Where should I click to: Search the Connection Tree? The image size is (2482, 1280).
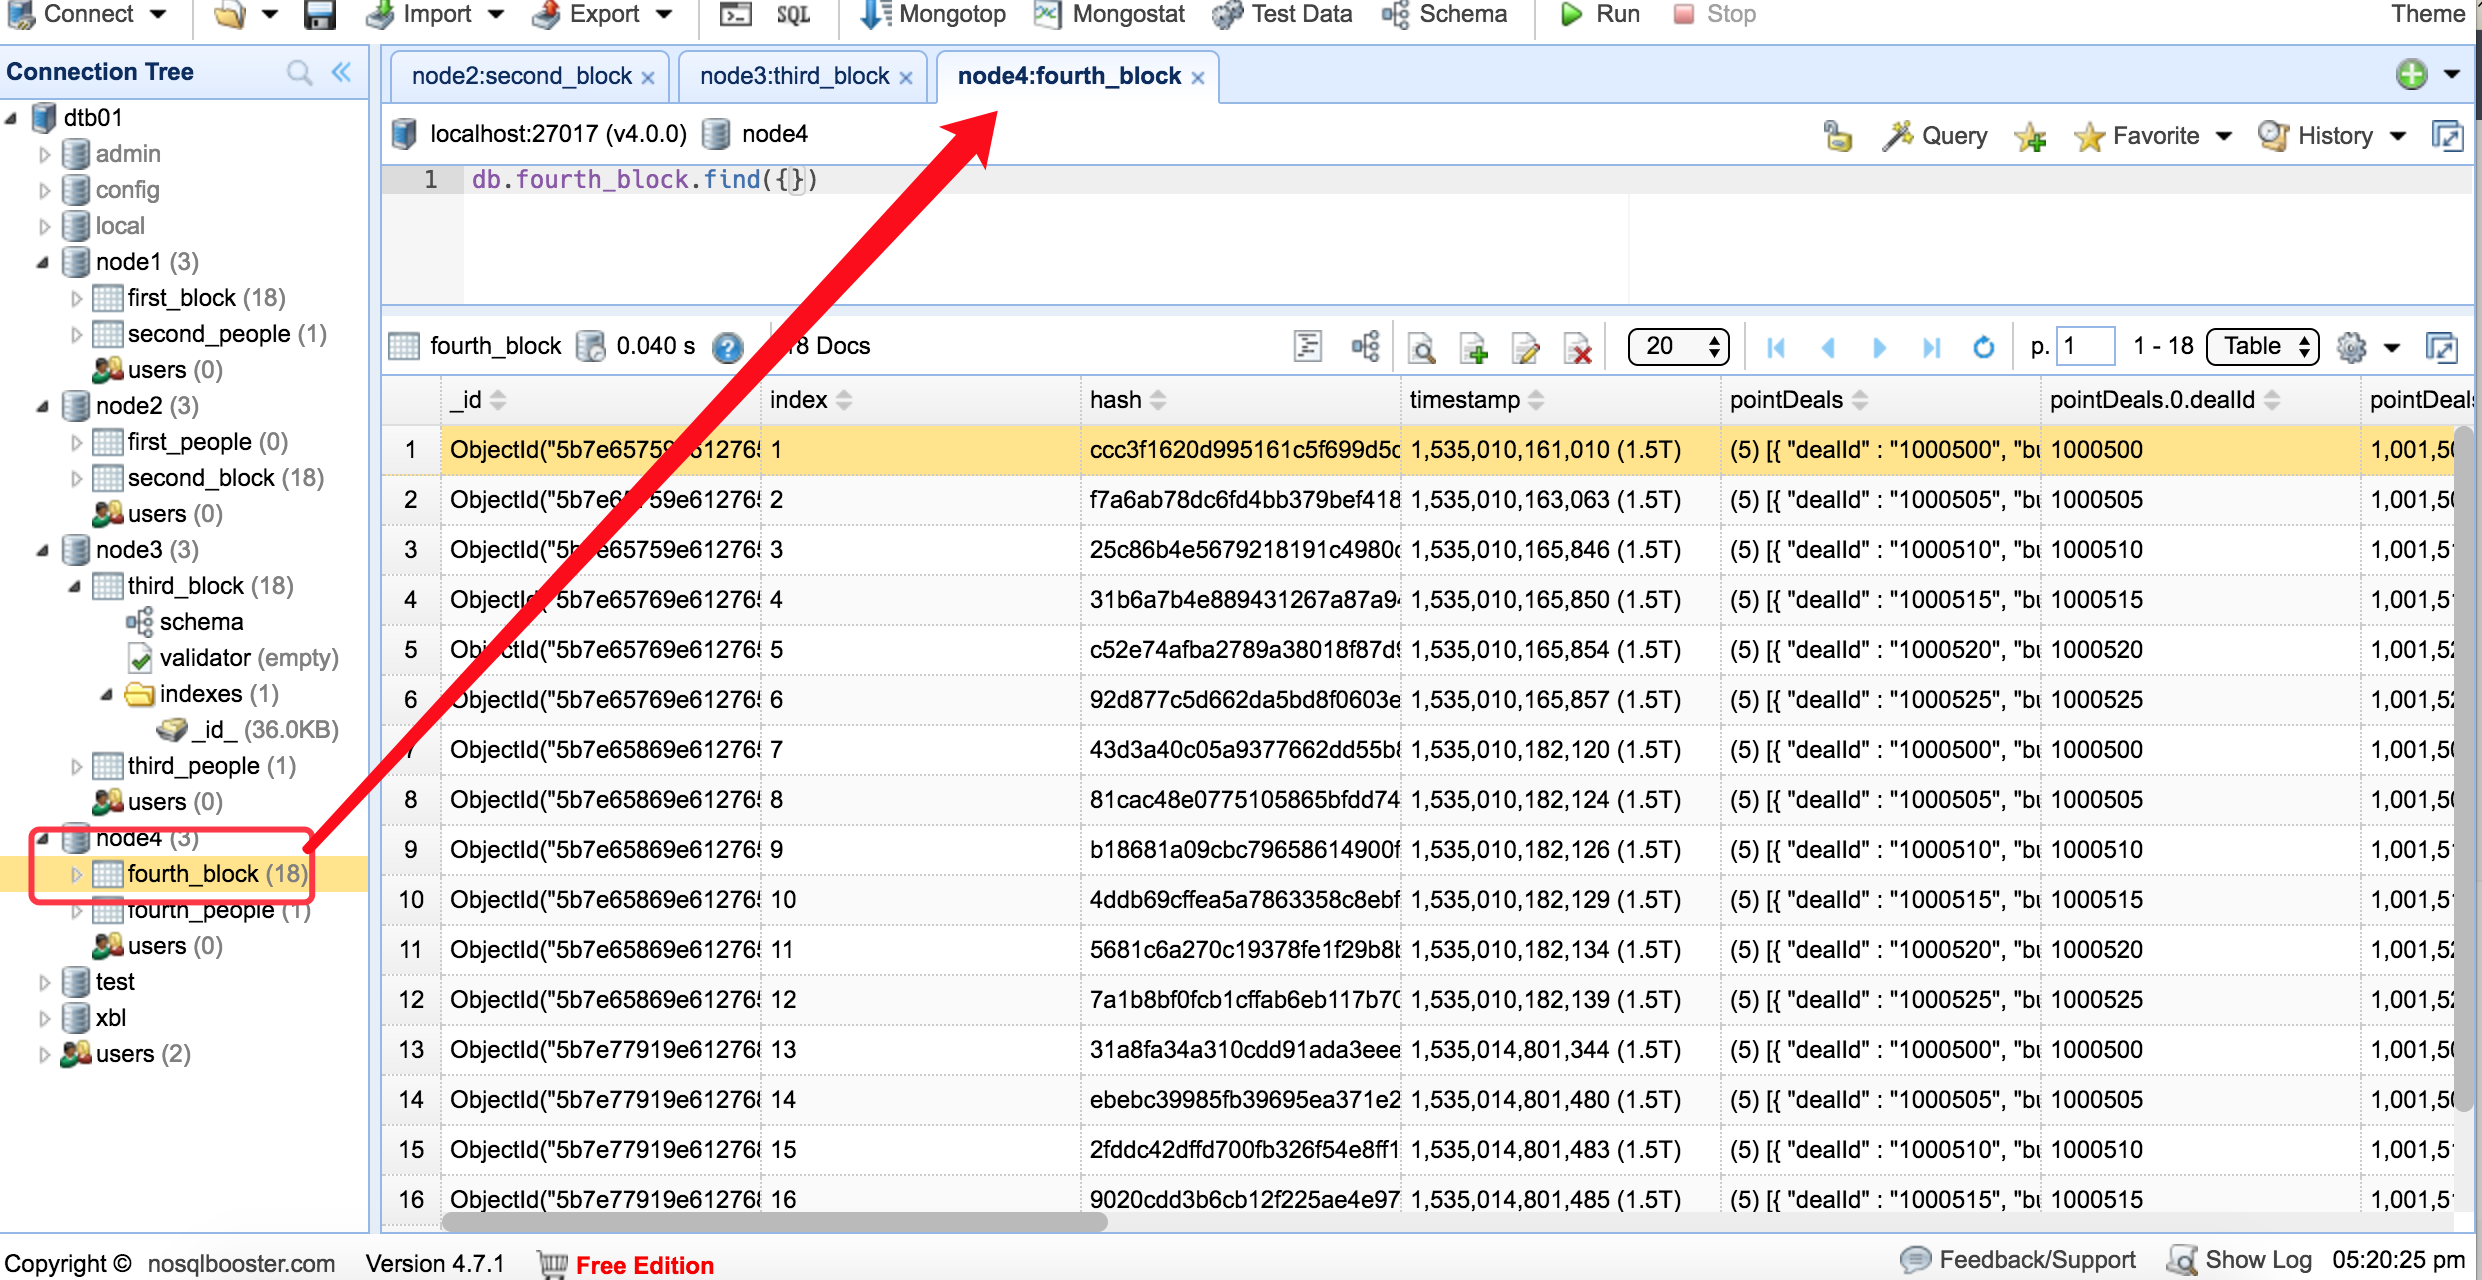coord(299,72)
